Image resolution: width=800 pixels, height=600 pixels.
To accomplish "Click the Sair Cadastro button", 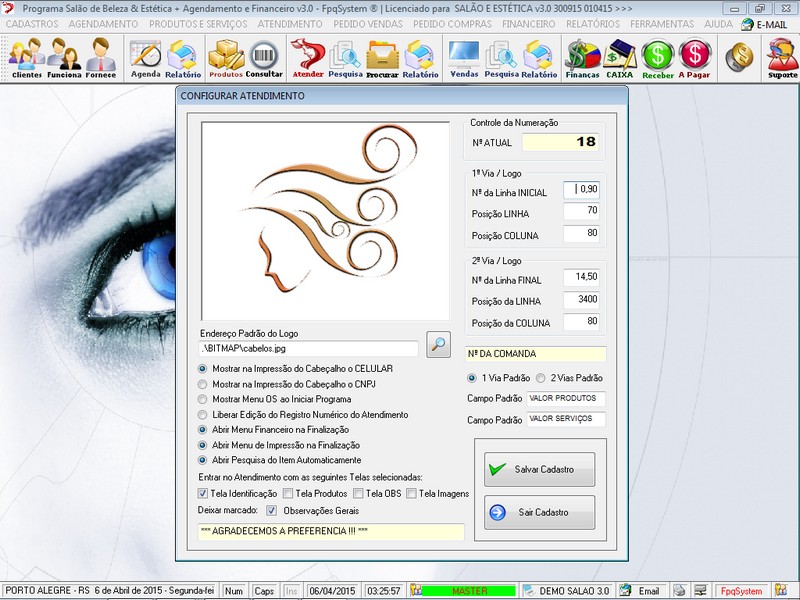I will click(539, 512).
